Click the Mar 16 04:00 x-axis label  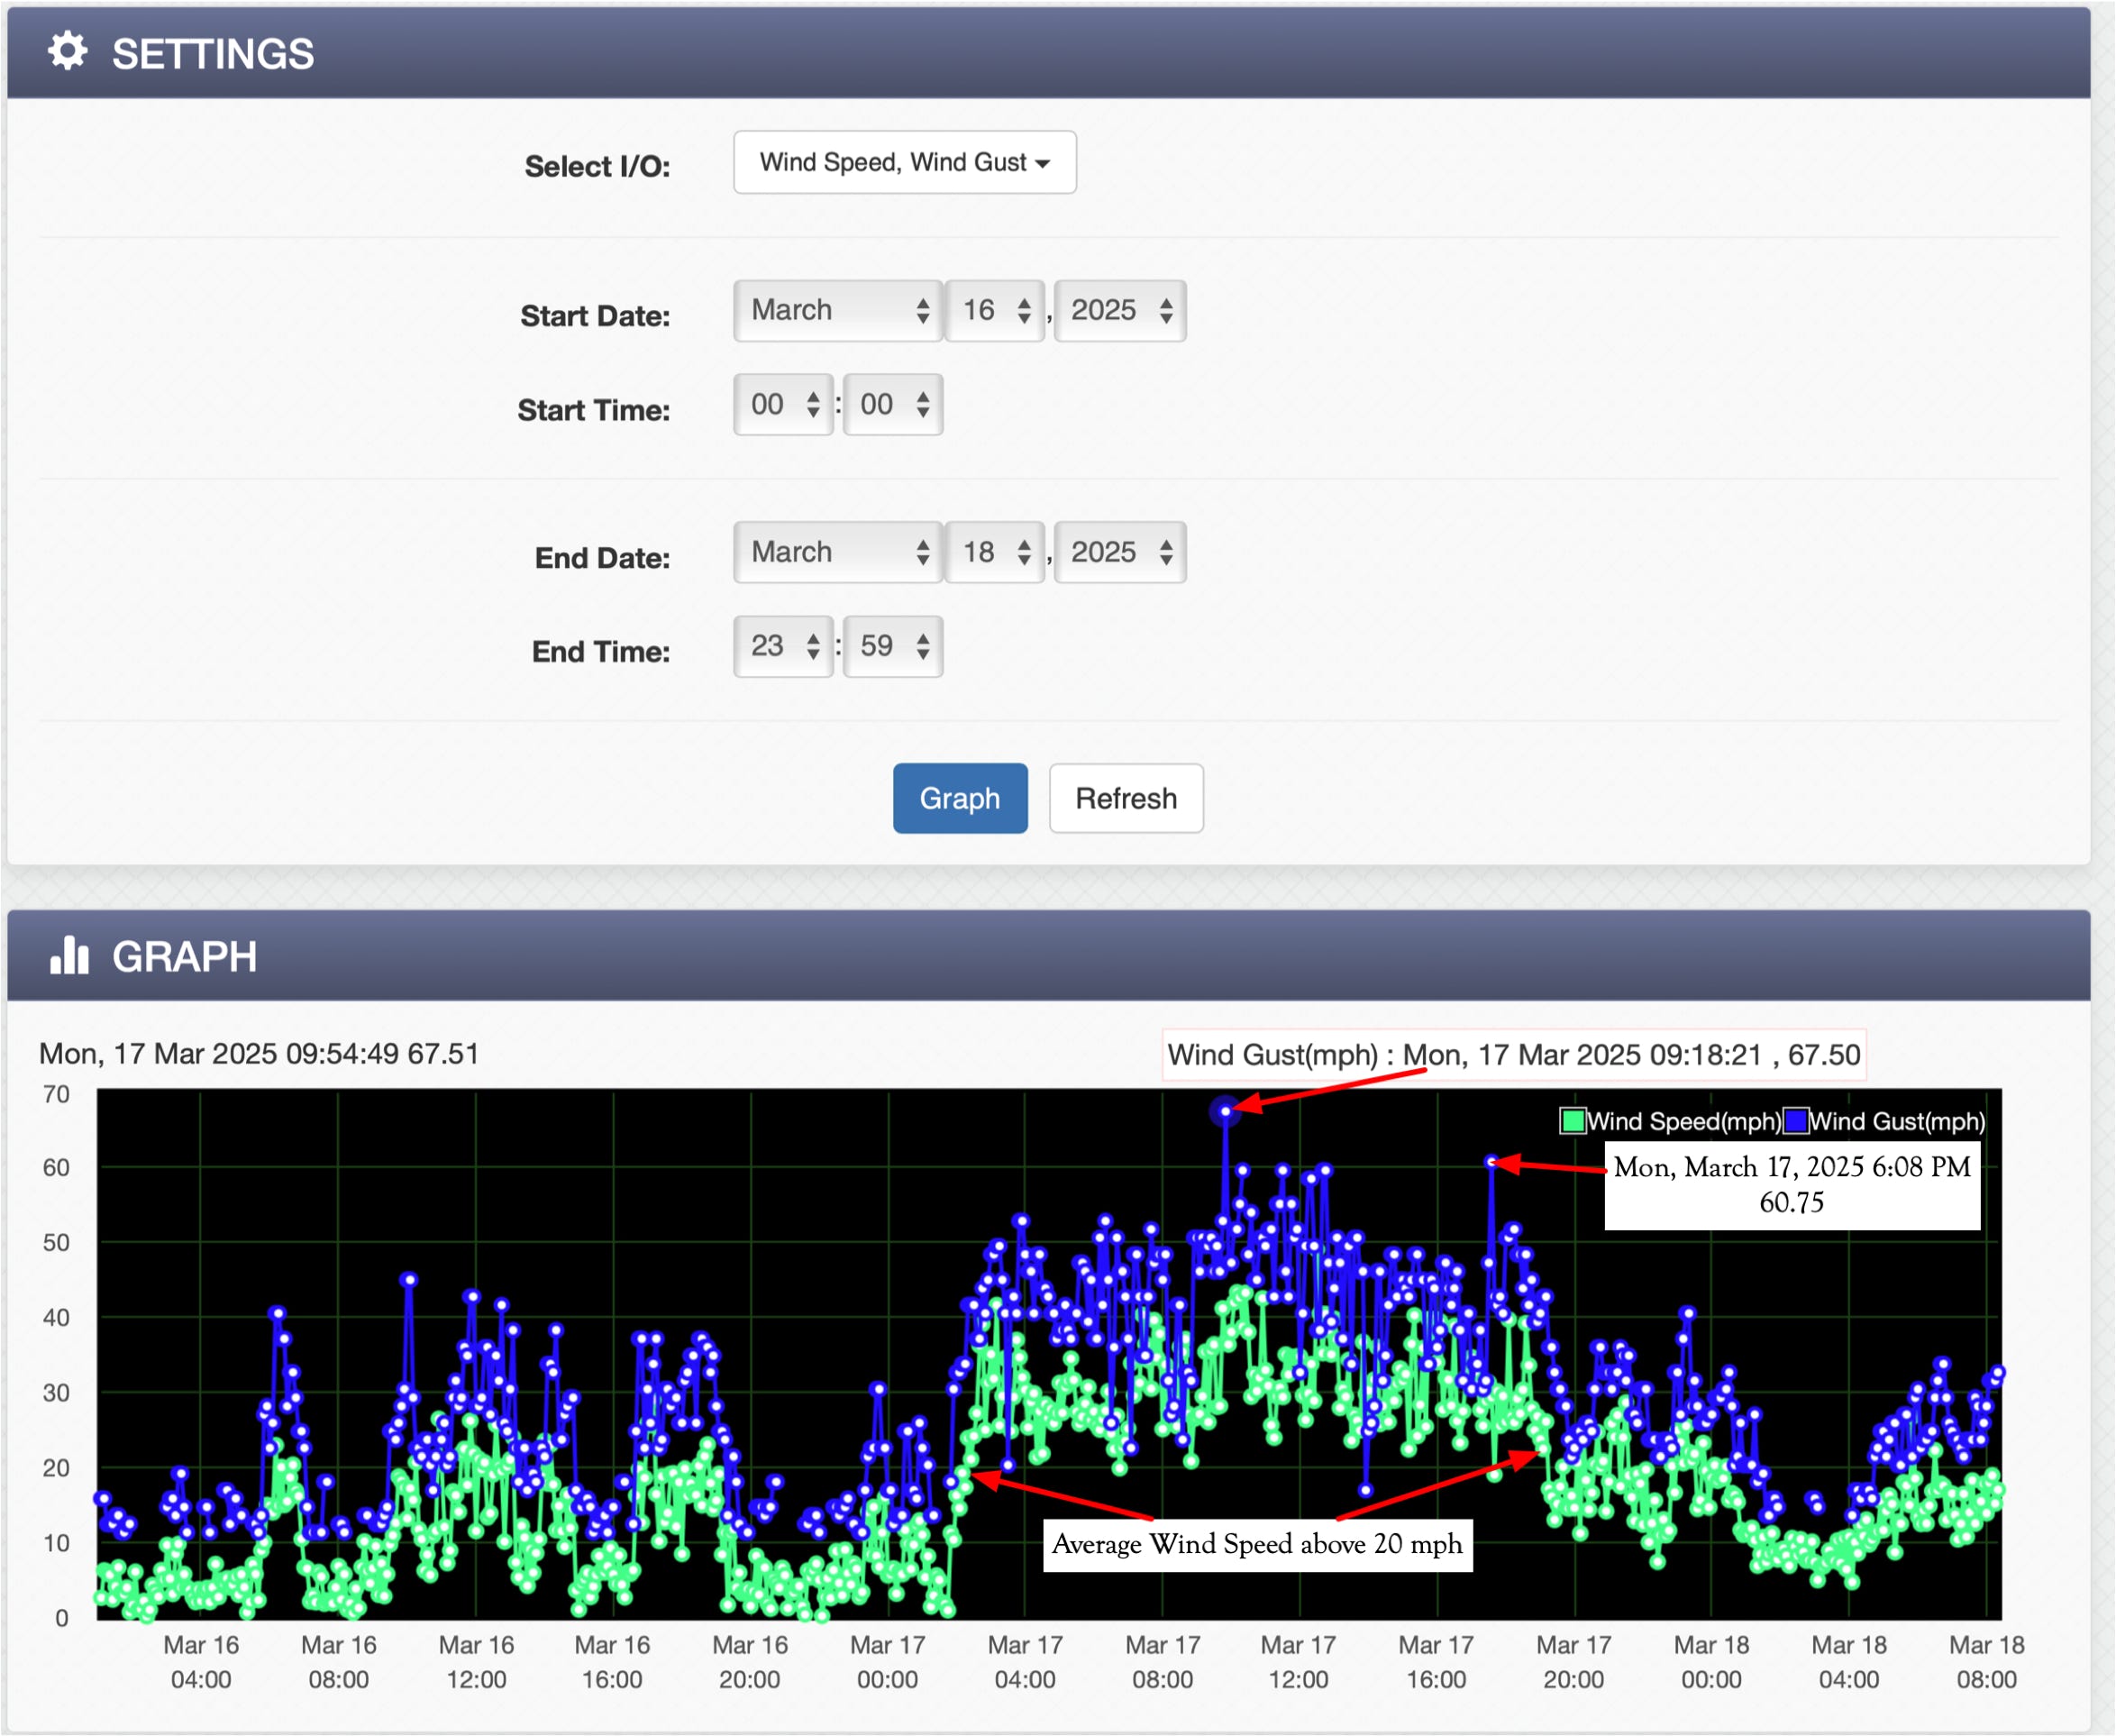[x=201, y=1662]
